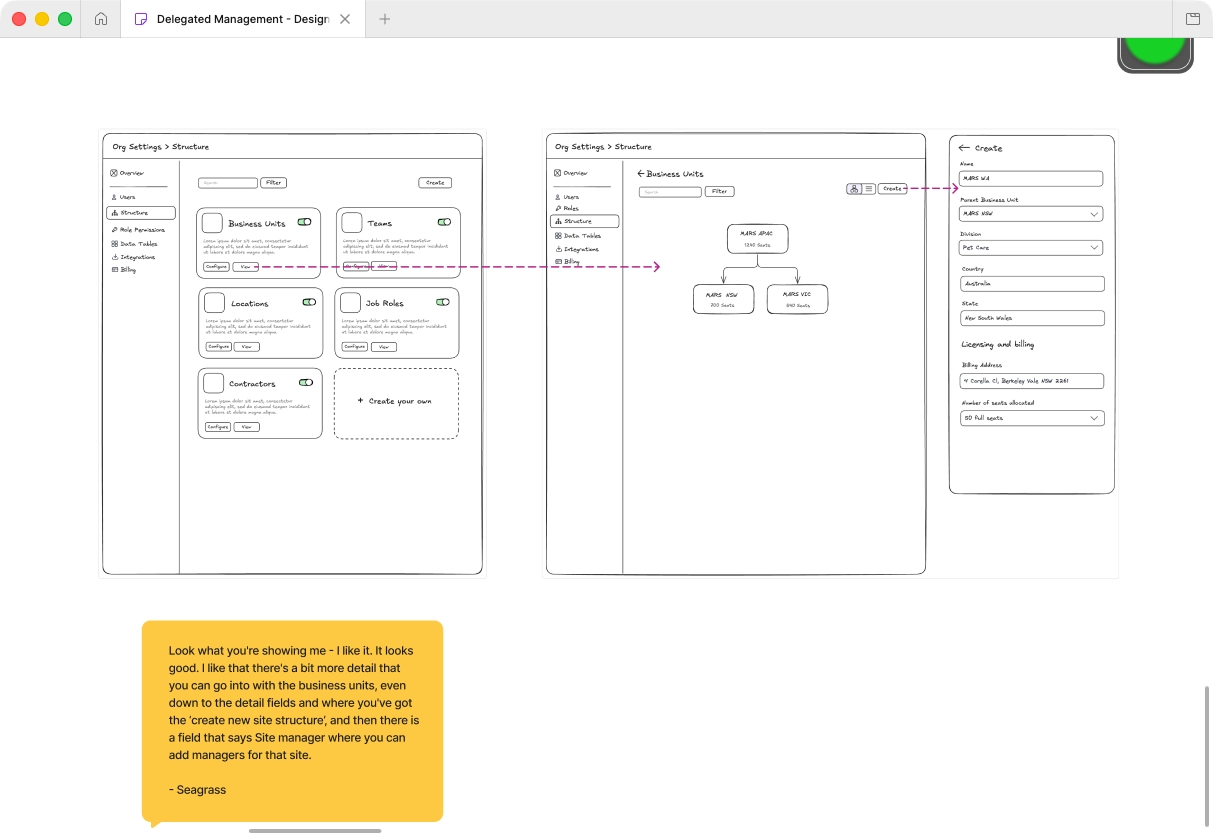Click the Billing Address input field

click(x=1032, y=381)
